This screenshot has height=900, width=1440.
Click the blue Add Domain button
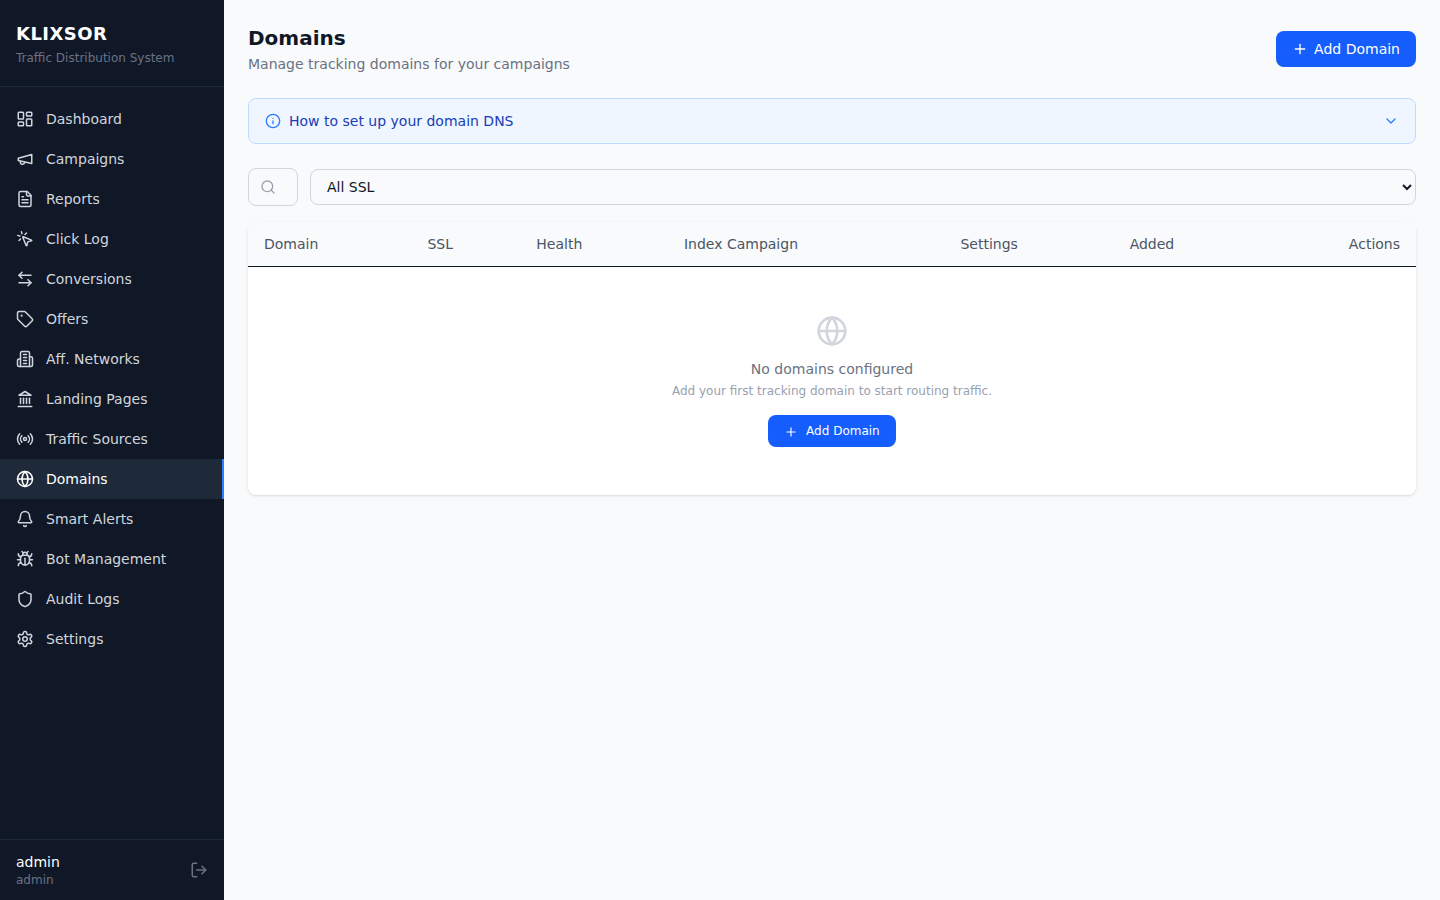pyautogui.click(x=1345, y=49)
